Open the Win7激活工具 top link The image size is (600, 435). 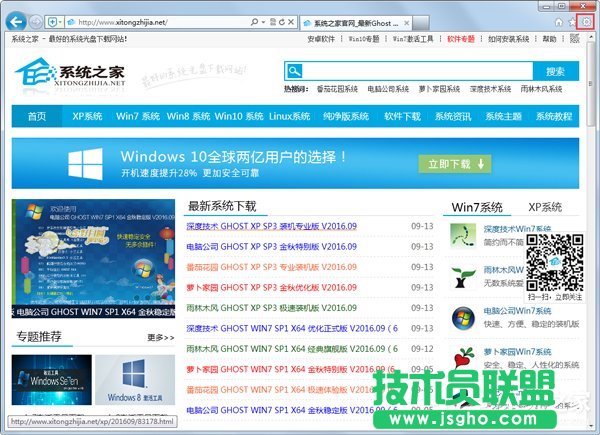tap(413, 39)
